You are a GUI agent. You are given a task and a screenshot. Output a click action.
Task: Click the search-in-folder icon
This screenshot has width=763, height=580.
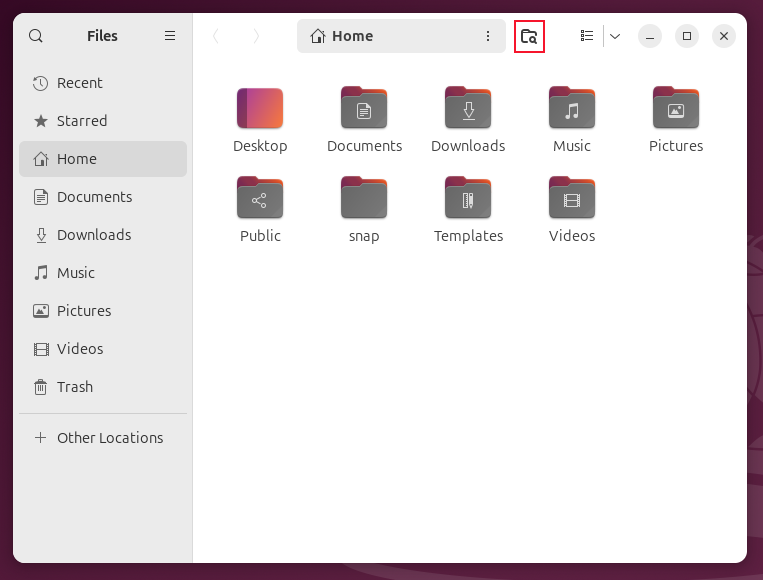pos(529,36)
